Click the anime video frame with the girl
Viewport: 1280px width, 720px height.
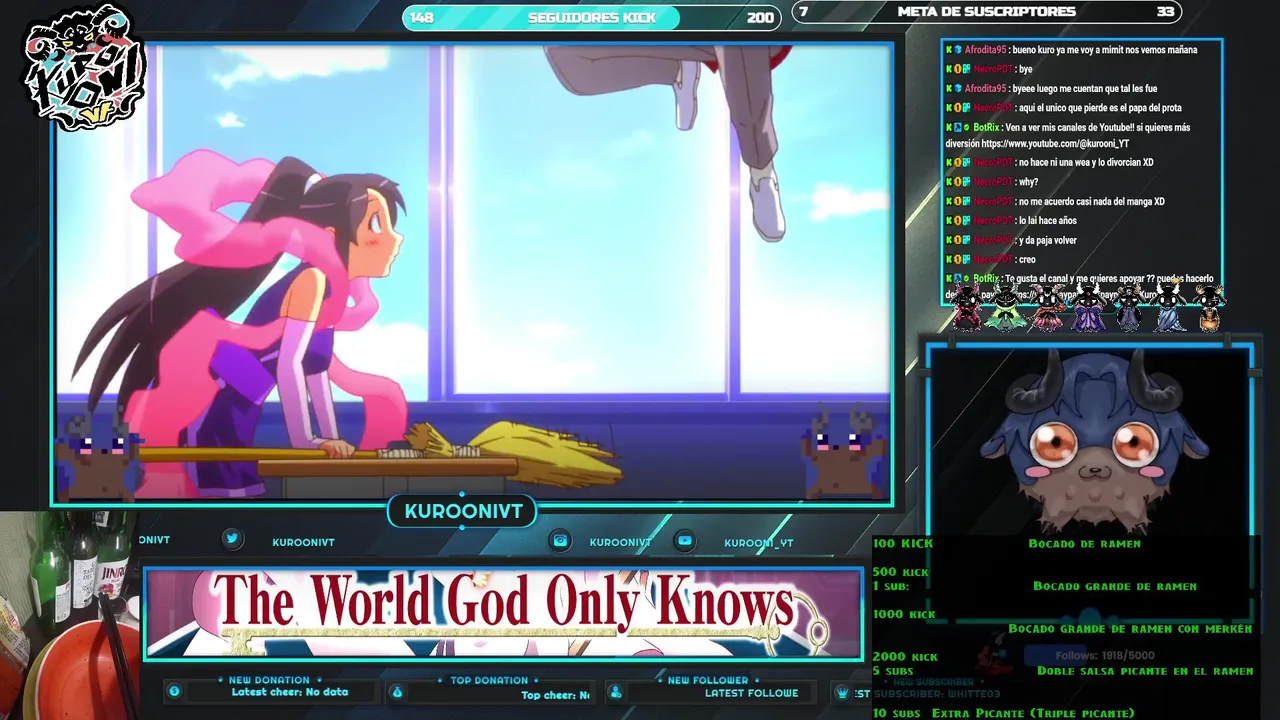coord(473,273)
